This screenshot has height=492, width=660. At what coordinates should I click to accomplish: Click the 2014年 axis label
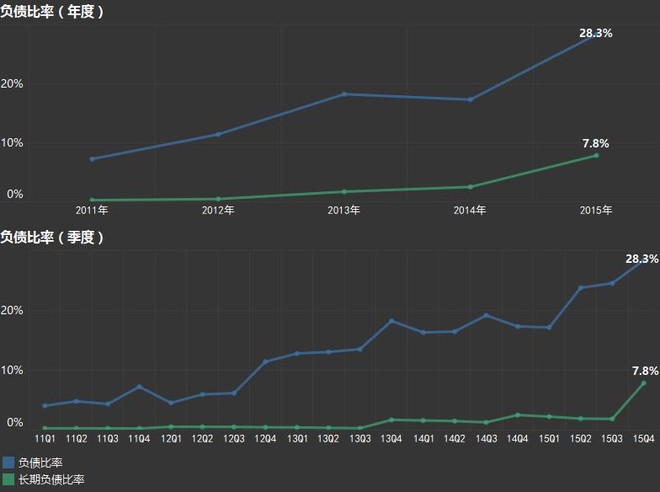pyautogui.click(x=470, y=210)
